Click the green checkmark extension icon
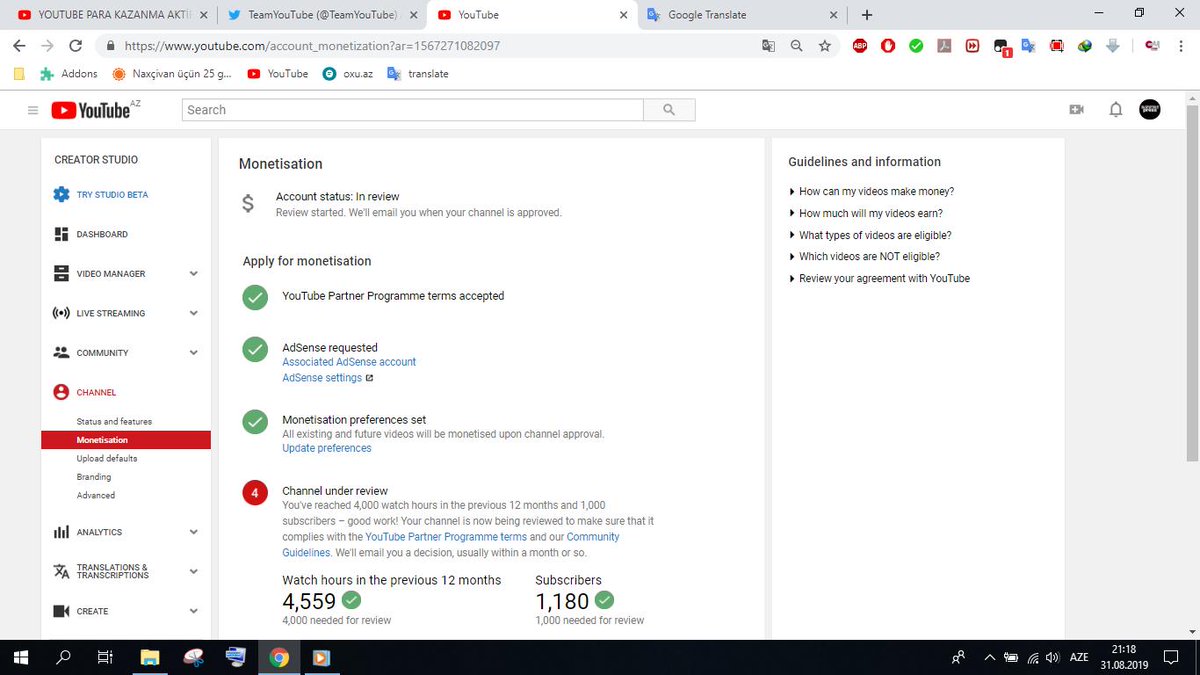 tap(916, 46)
